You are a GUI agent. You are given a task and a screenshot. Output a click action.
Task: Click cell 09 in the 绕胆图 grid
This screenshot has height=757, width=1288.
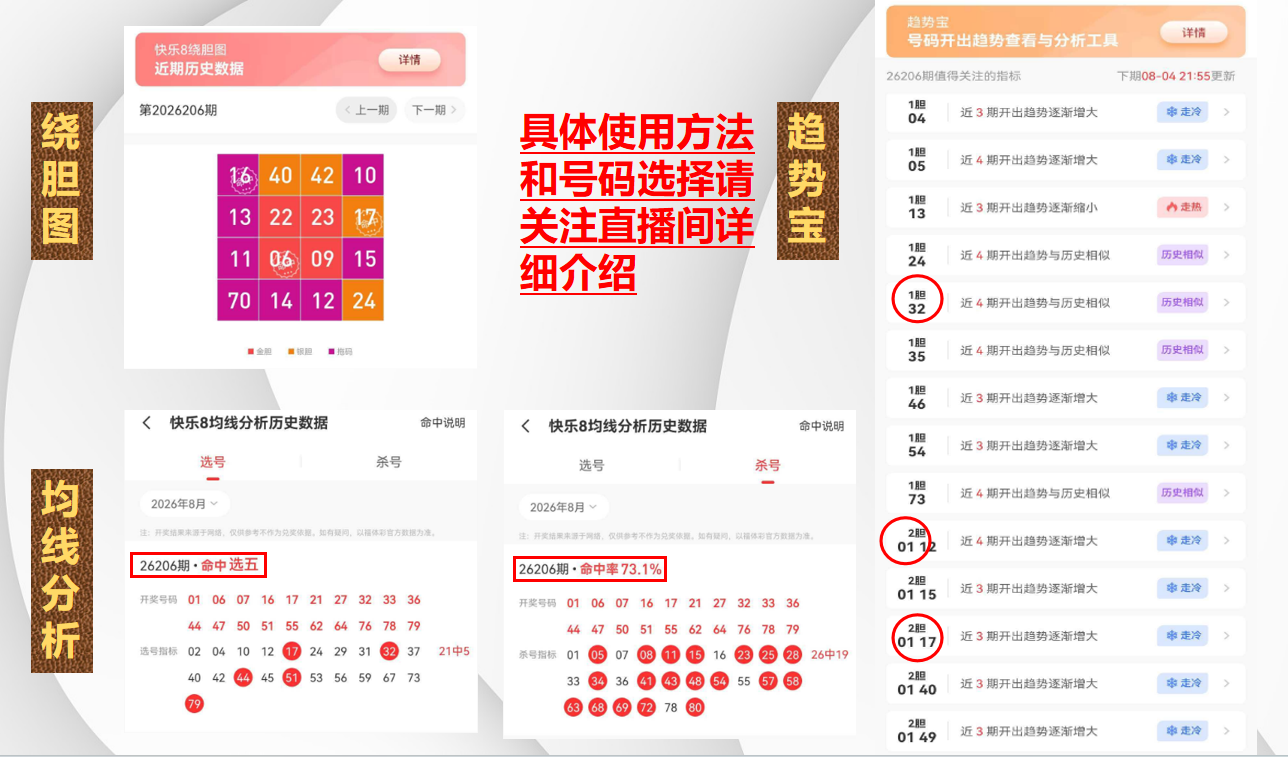point(322,259)
